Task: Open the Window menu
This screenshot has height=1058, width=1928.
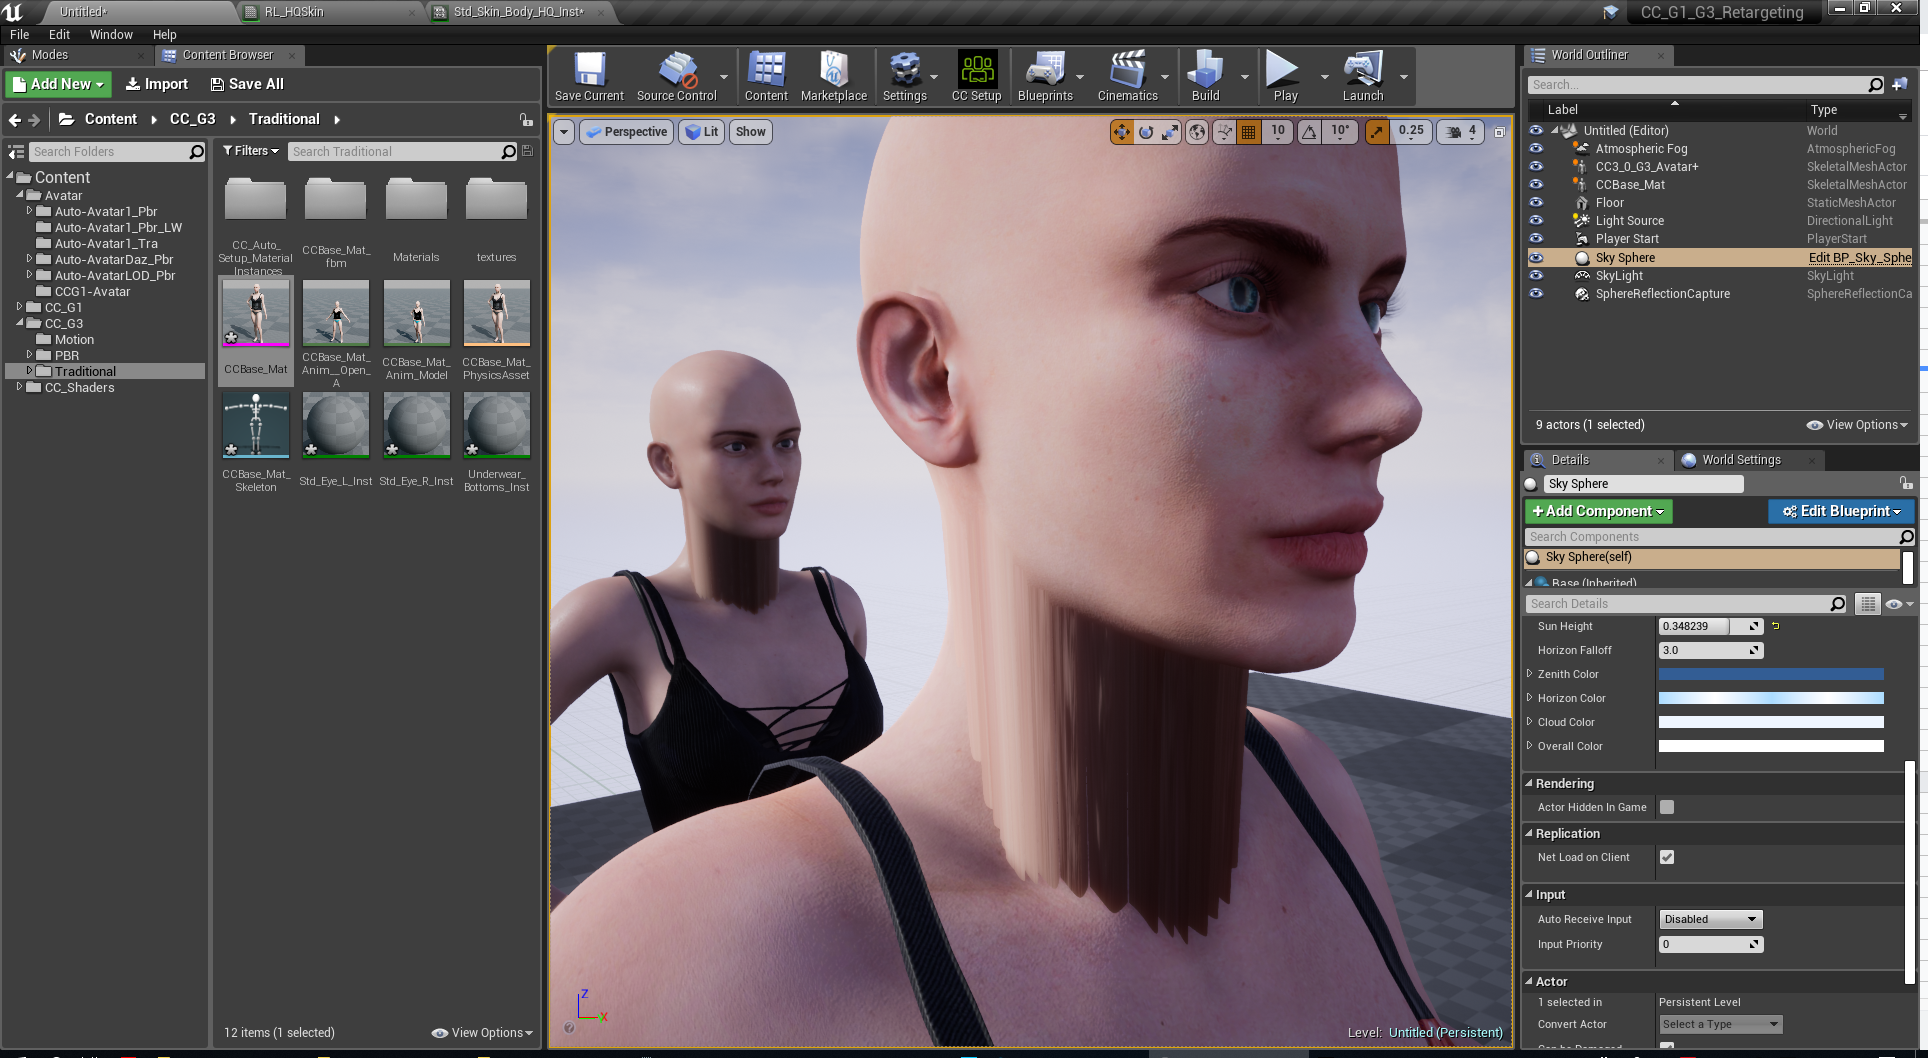Action: [x=111, y=34]
